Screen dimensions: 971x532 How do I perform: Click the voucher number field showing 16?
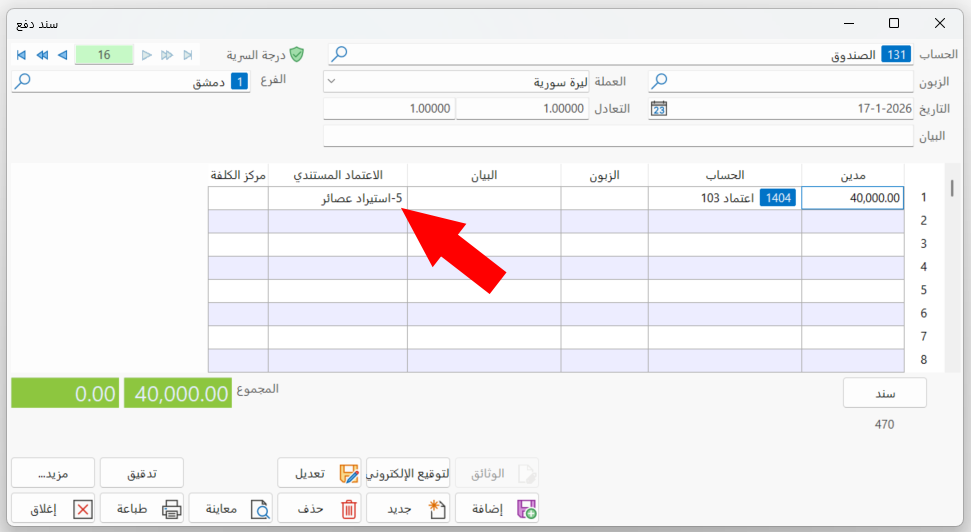pos(104,55)
